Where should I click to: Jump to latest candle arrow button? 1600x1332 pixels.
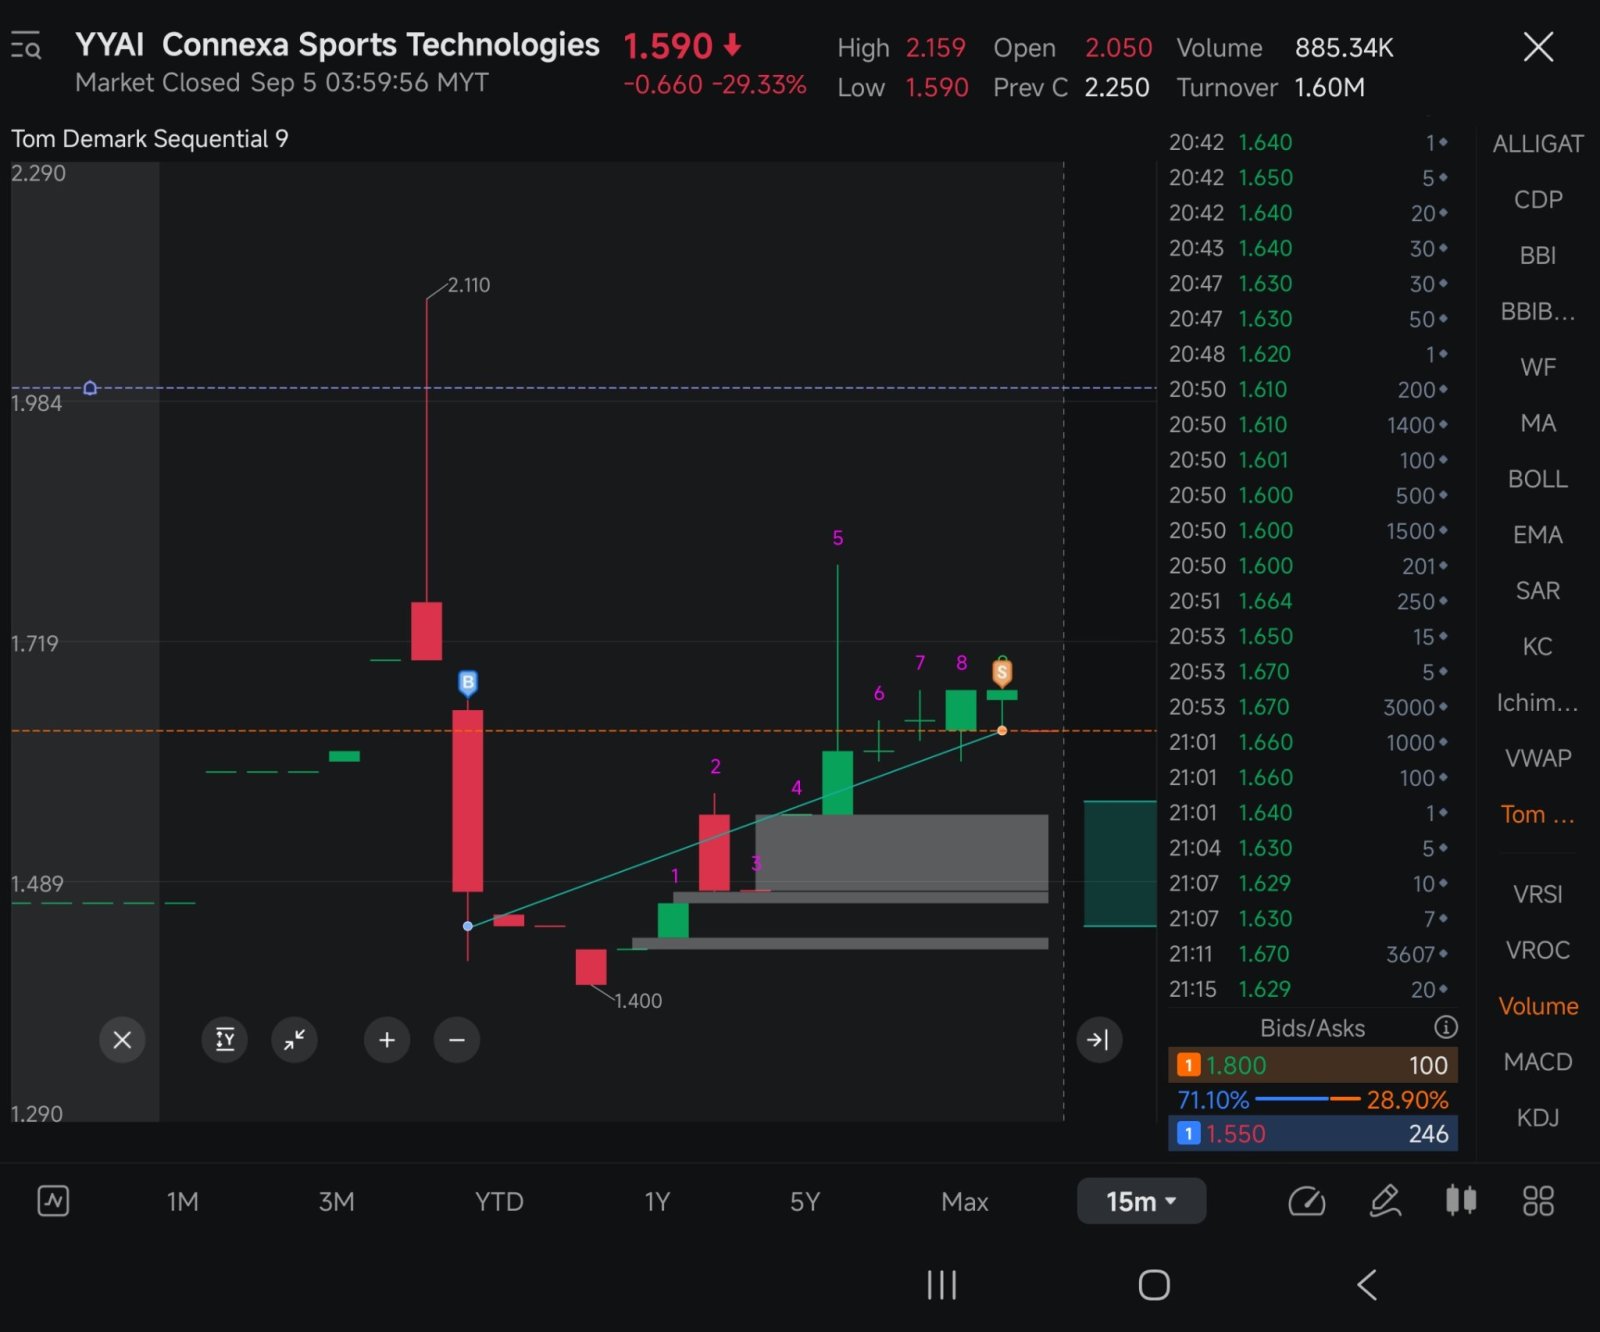1098,1040
